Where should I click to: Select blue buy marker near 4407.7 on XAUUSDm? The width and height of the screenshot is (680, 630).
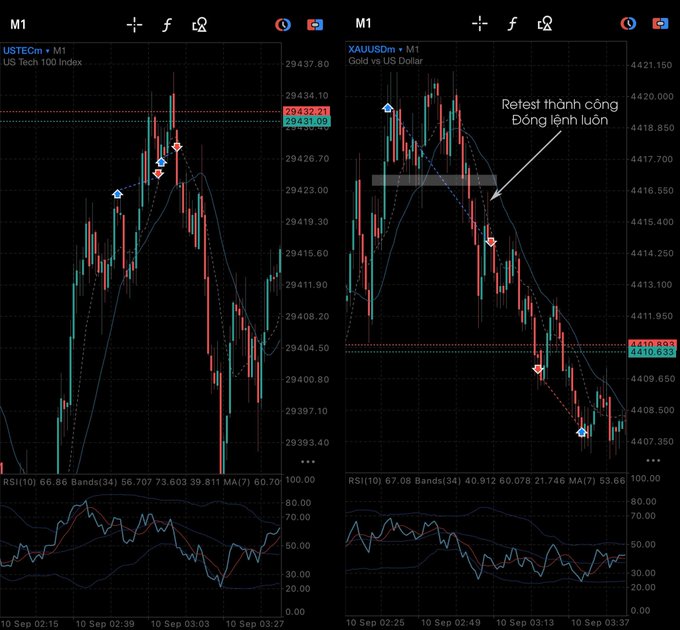click(x=582, y=431)
